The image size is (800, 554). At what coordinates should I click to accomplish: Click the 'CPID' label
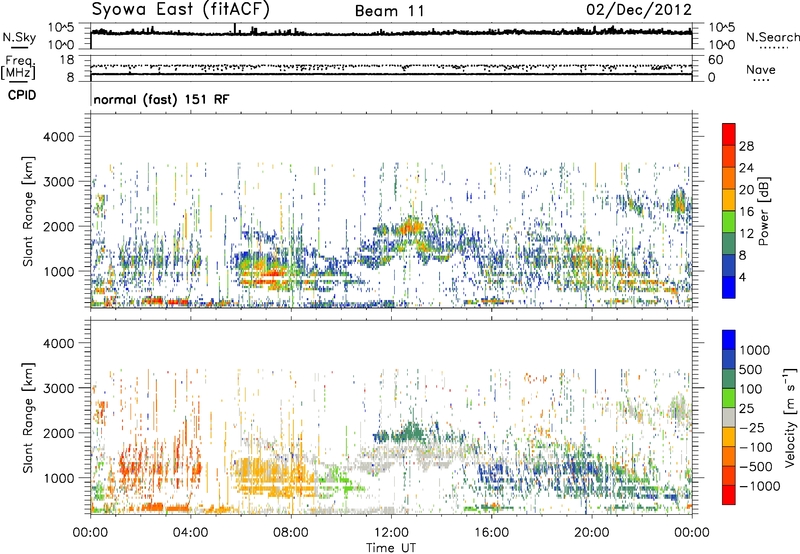point(22,95)
